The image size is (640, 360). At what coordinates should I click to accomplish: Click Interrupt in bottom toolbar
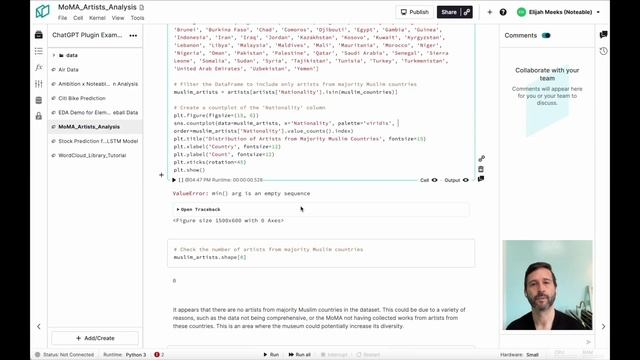[x=334, y=355]
